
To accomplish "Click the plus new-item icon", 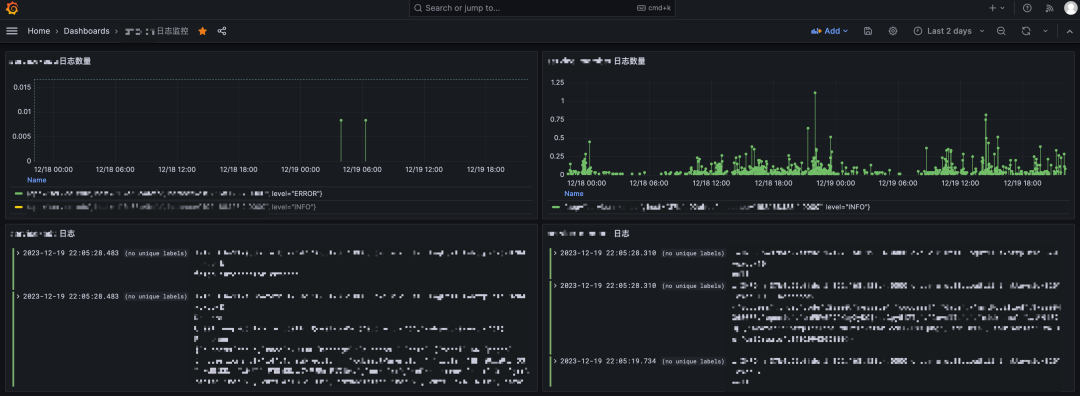I will pos(993,8).
